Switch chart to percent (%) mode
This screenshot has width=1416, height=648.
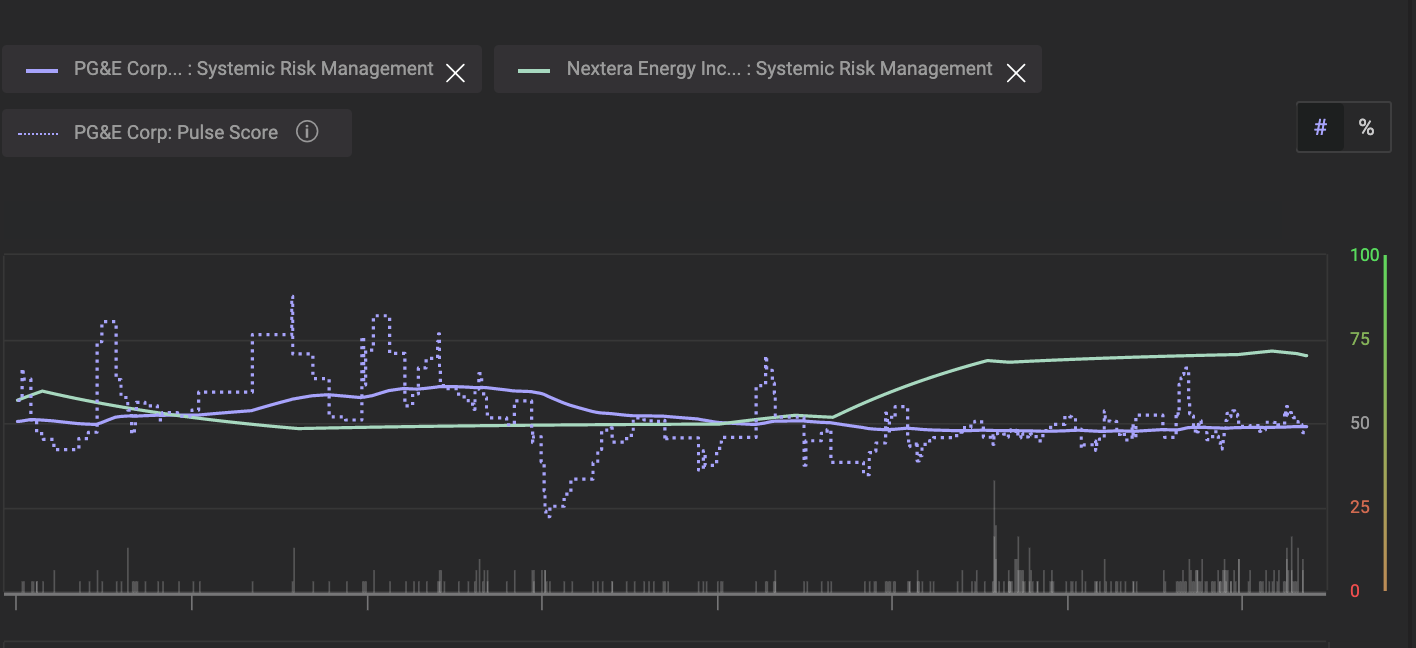tap(1366, 127)
